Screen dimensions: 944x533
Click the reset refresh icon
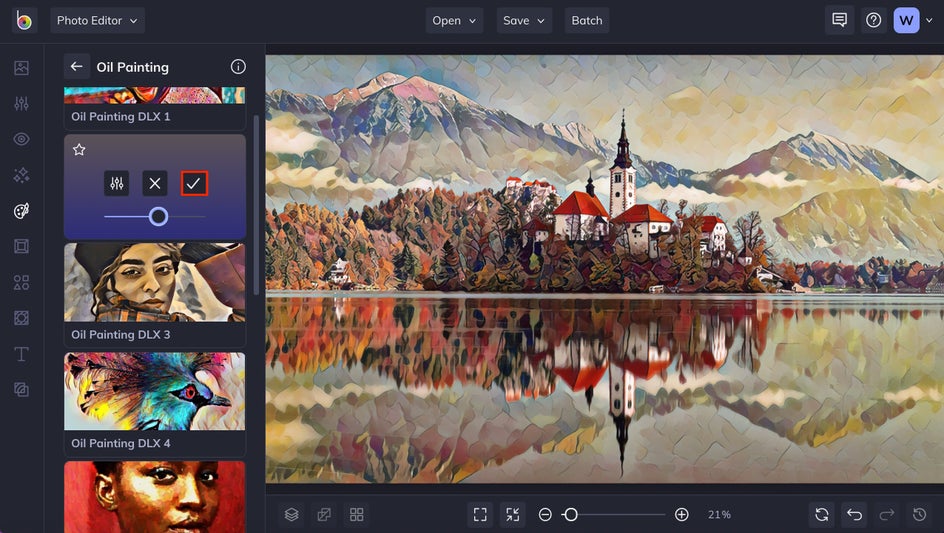pos(822,514)
